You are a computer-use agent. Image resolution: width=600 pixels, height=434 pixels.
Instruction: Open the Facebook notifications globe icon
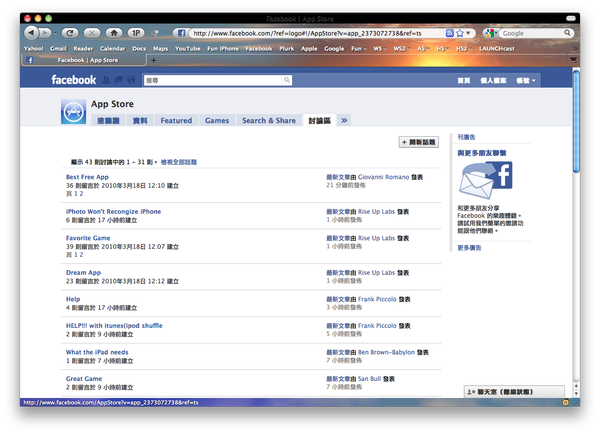(131, 80)
